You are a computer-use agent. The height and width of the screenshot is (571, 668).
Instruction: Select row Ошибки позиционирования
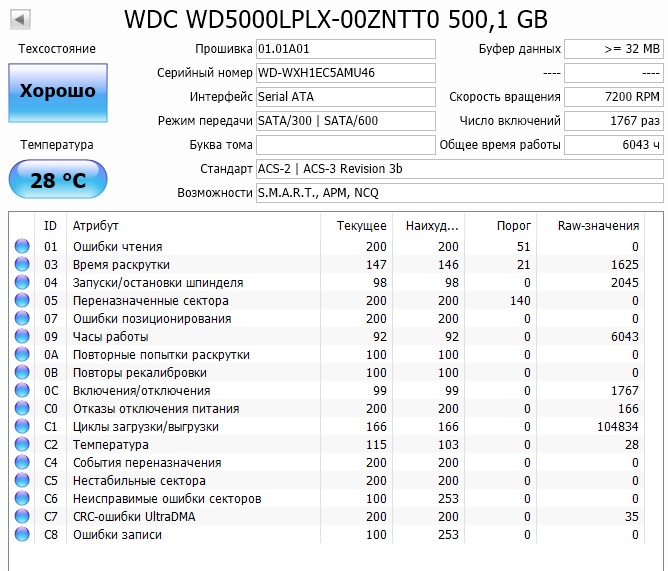pyautogui.click(x=326, y=318)
